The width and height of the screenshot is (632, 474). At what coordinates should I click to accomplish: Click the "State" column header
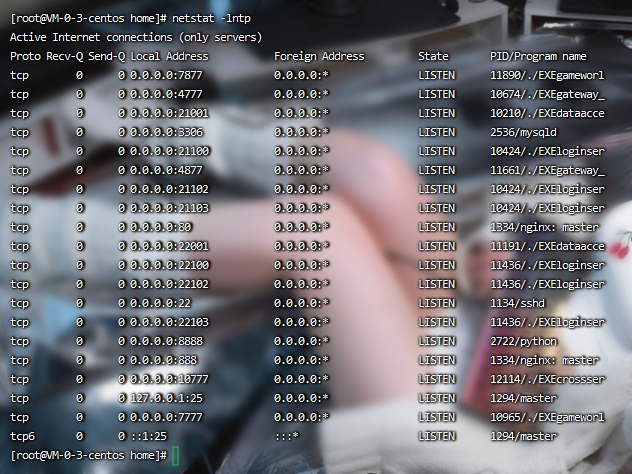point(433,56)
